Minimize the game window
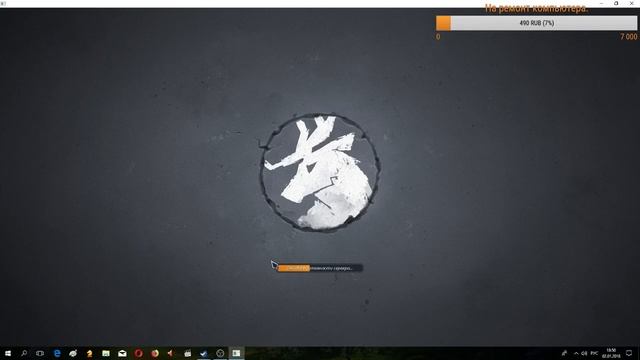 coord(602,3)
